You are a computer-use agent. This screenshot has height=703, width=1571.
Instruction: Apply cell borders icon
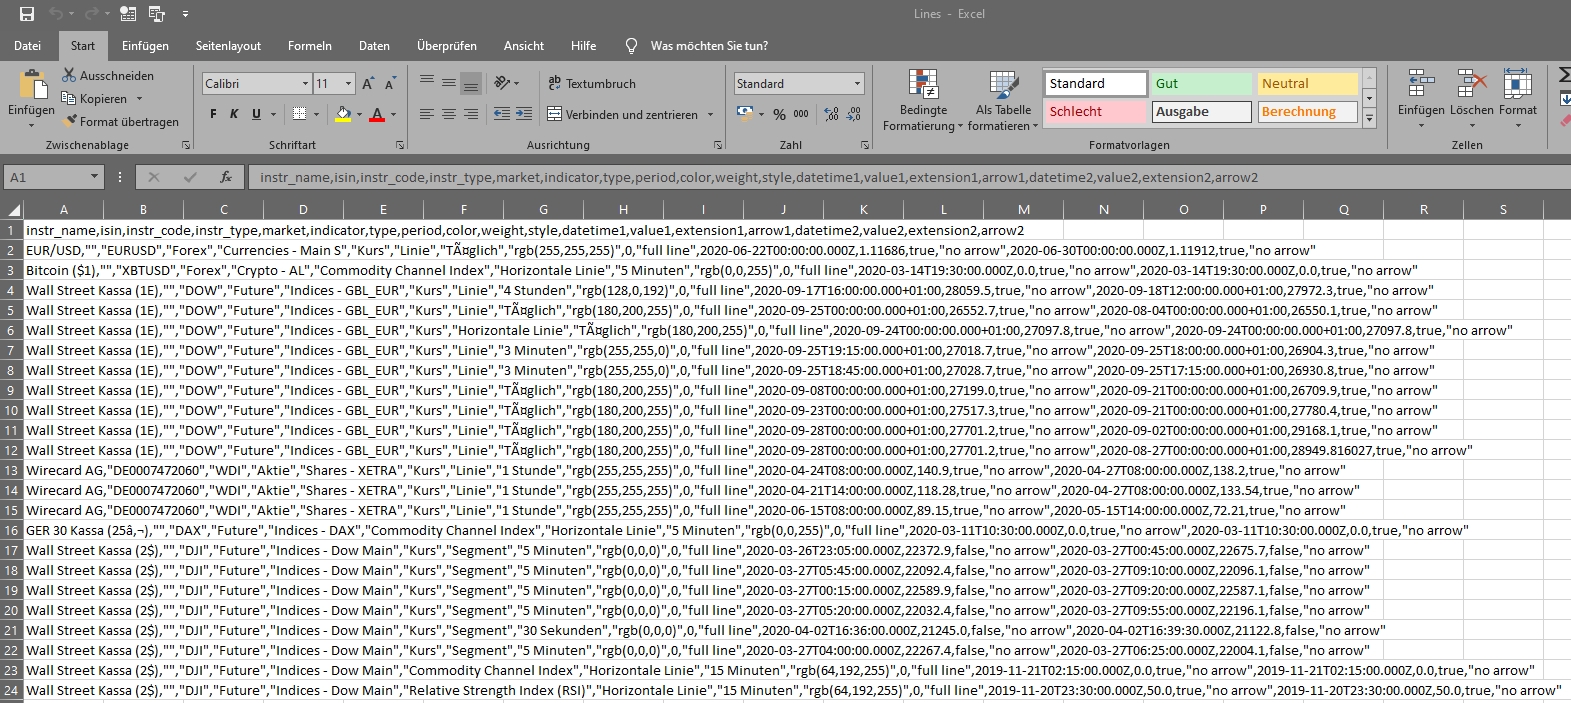coord(298,114)
